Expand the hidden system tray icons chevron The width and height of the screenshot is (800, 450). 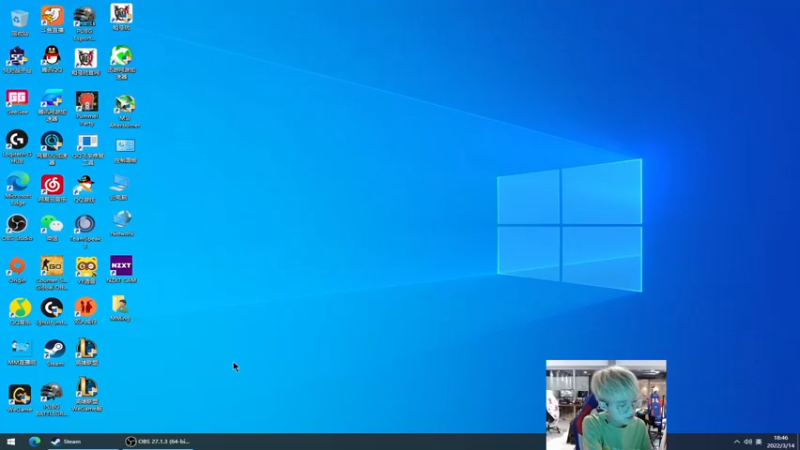pos(736,442)
